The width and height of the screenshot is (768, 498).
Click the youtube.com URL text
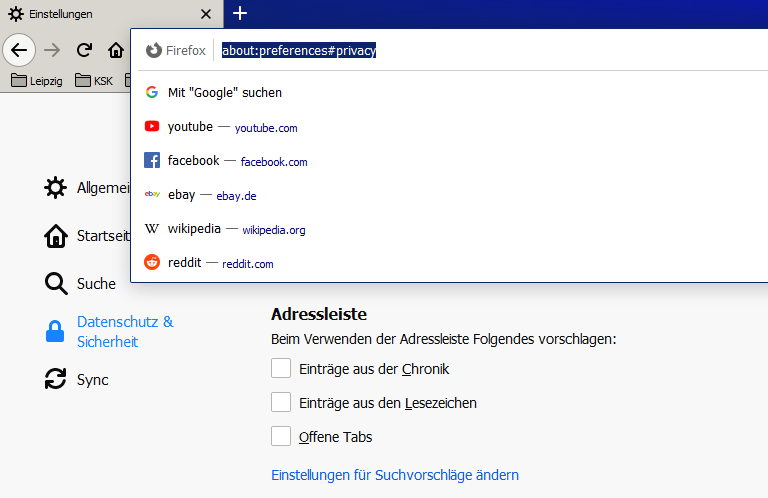click(266, 128)
